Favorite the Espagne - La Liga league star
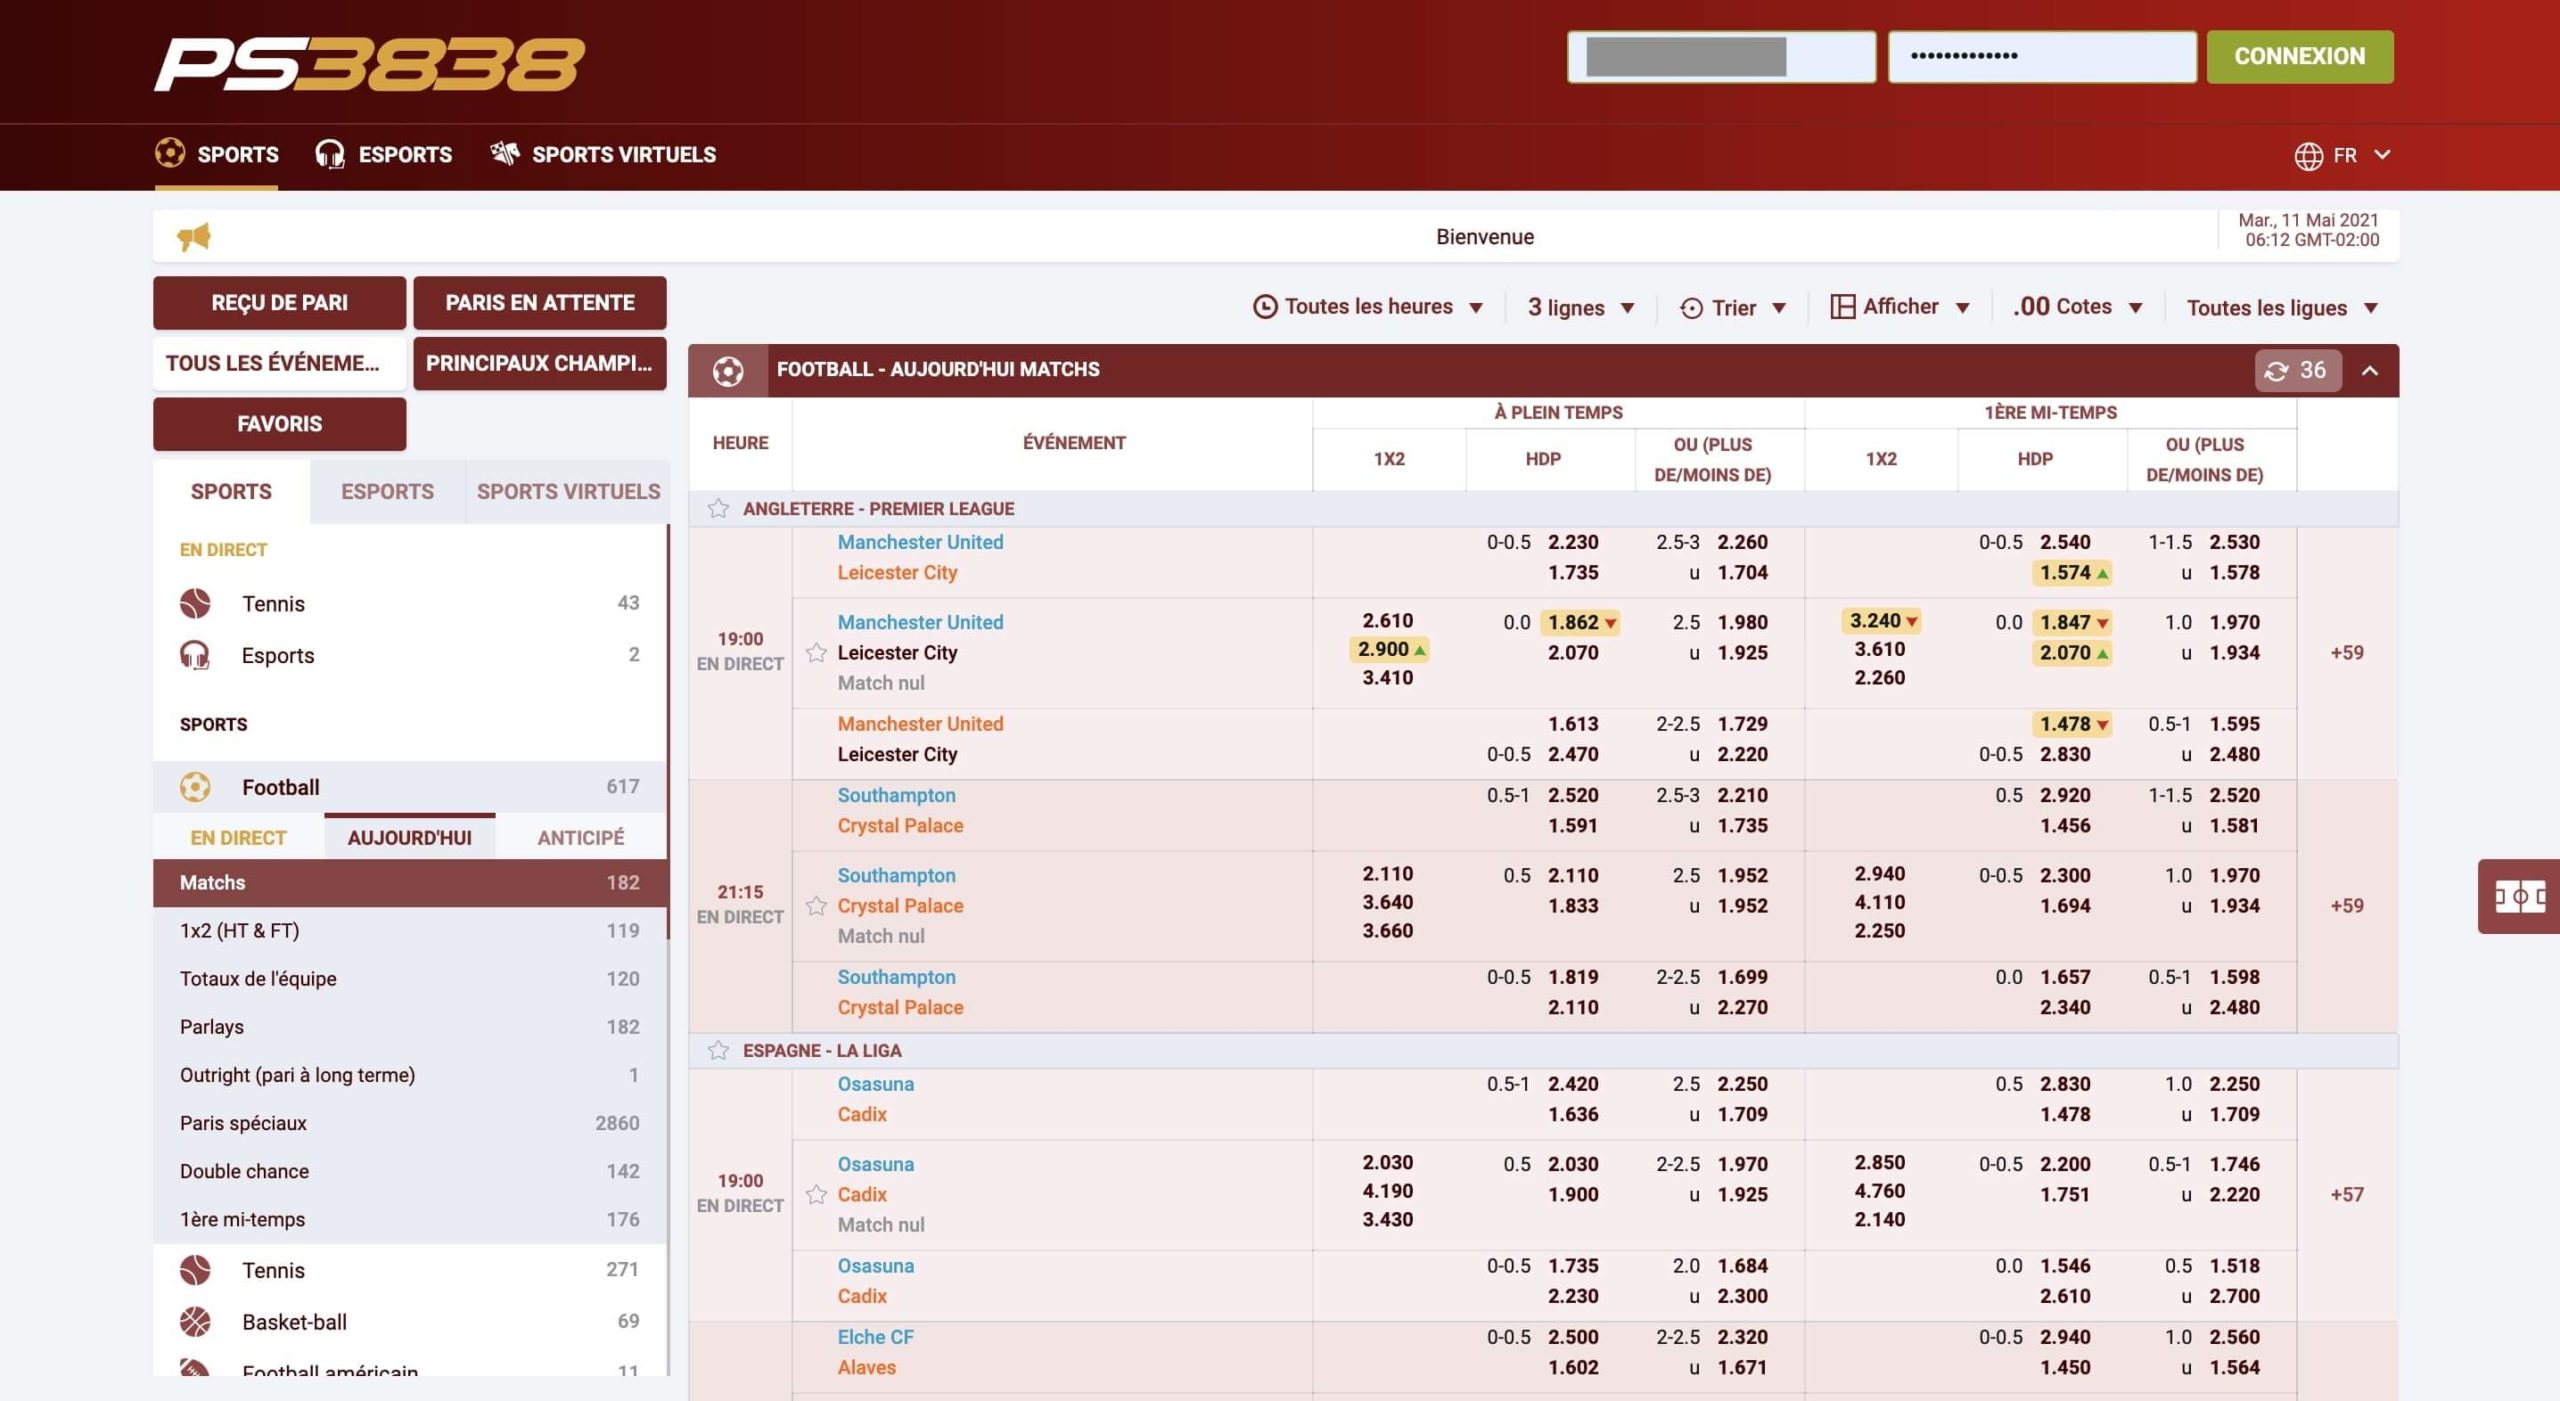The width and height of the screenshot is (2560, 1401). coord(718,1050)
